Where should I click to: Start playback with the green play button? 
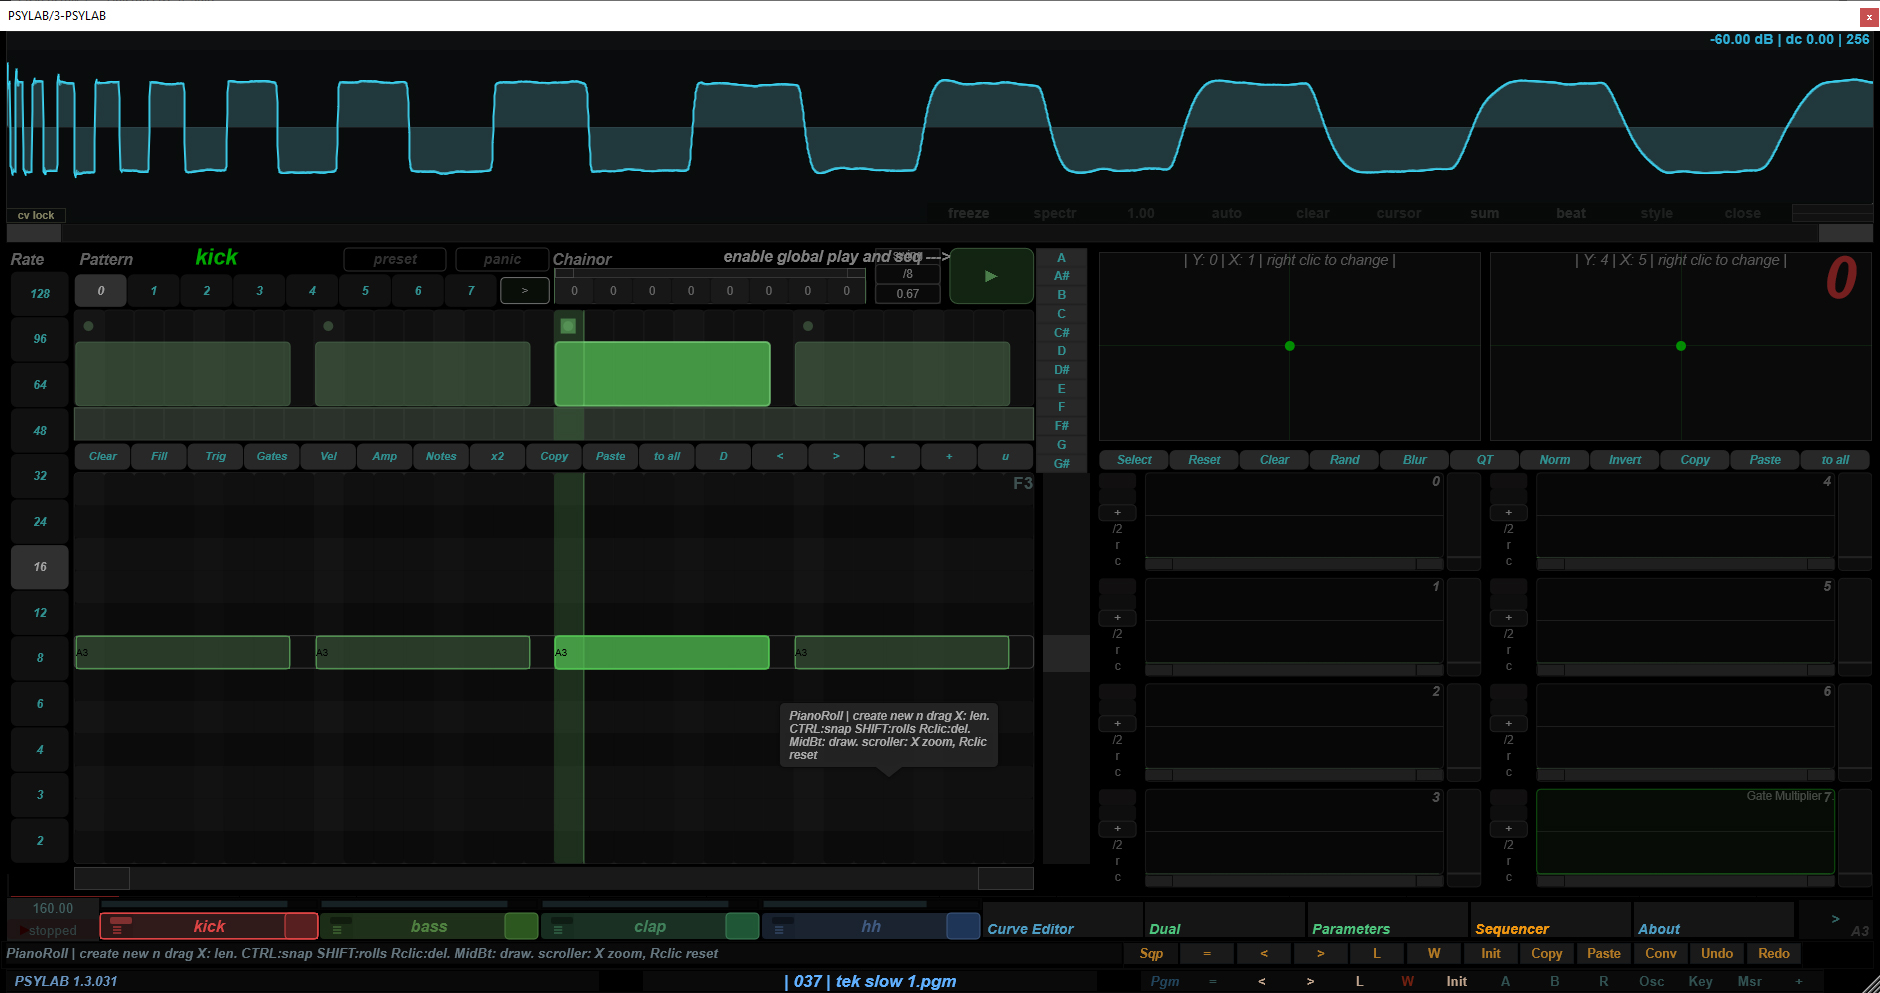[990, 276]
